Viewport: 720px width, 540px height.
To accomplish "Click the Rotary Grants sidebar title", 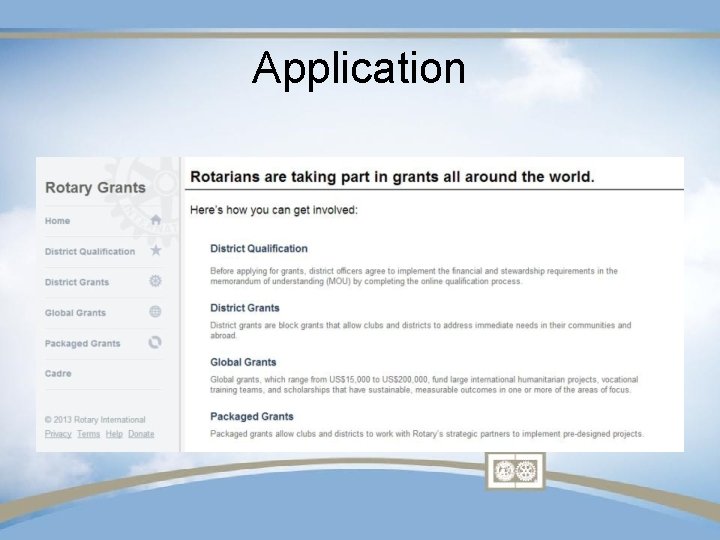I will tap(96, 188).
